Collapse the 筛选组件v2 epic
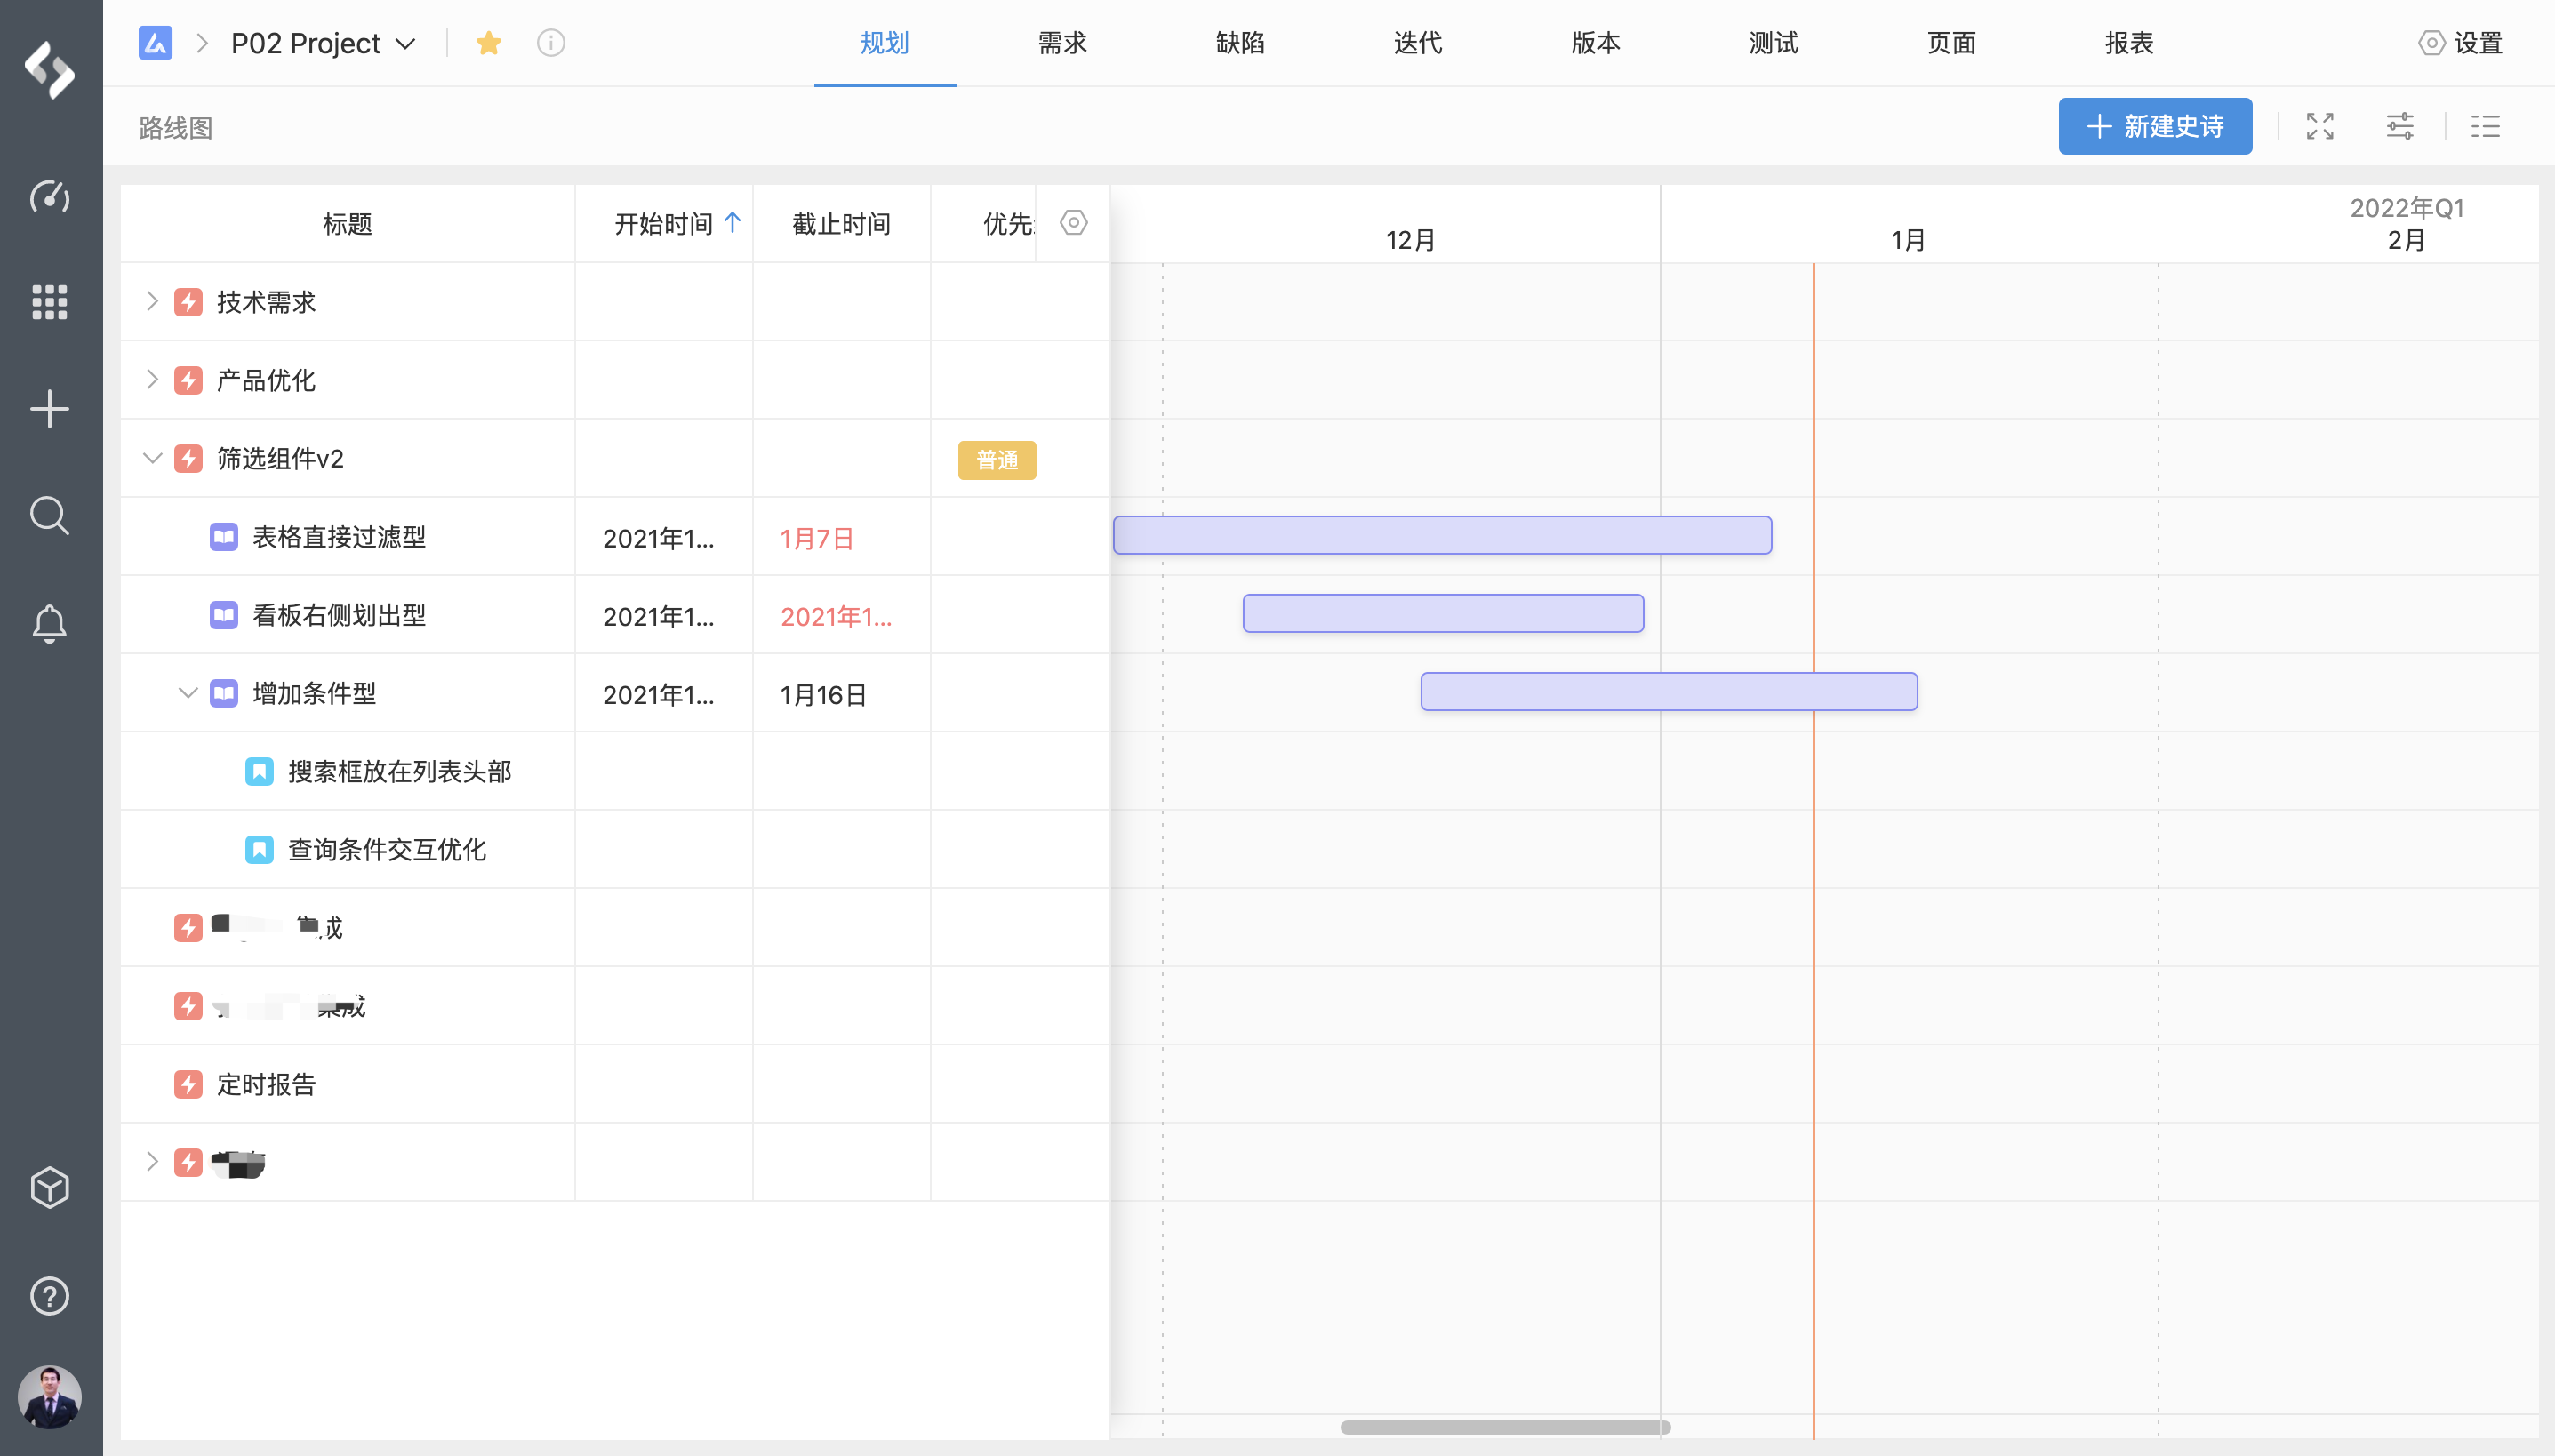This screenshot has height=1456, width=2555. [152, 458]
